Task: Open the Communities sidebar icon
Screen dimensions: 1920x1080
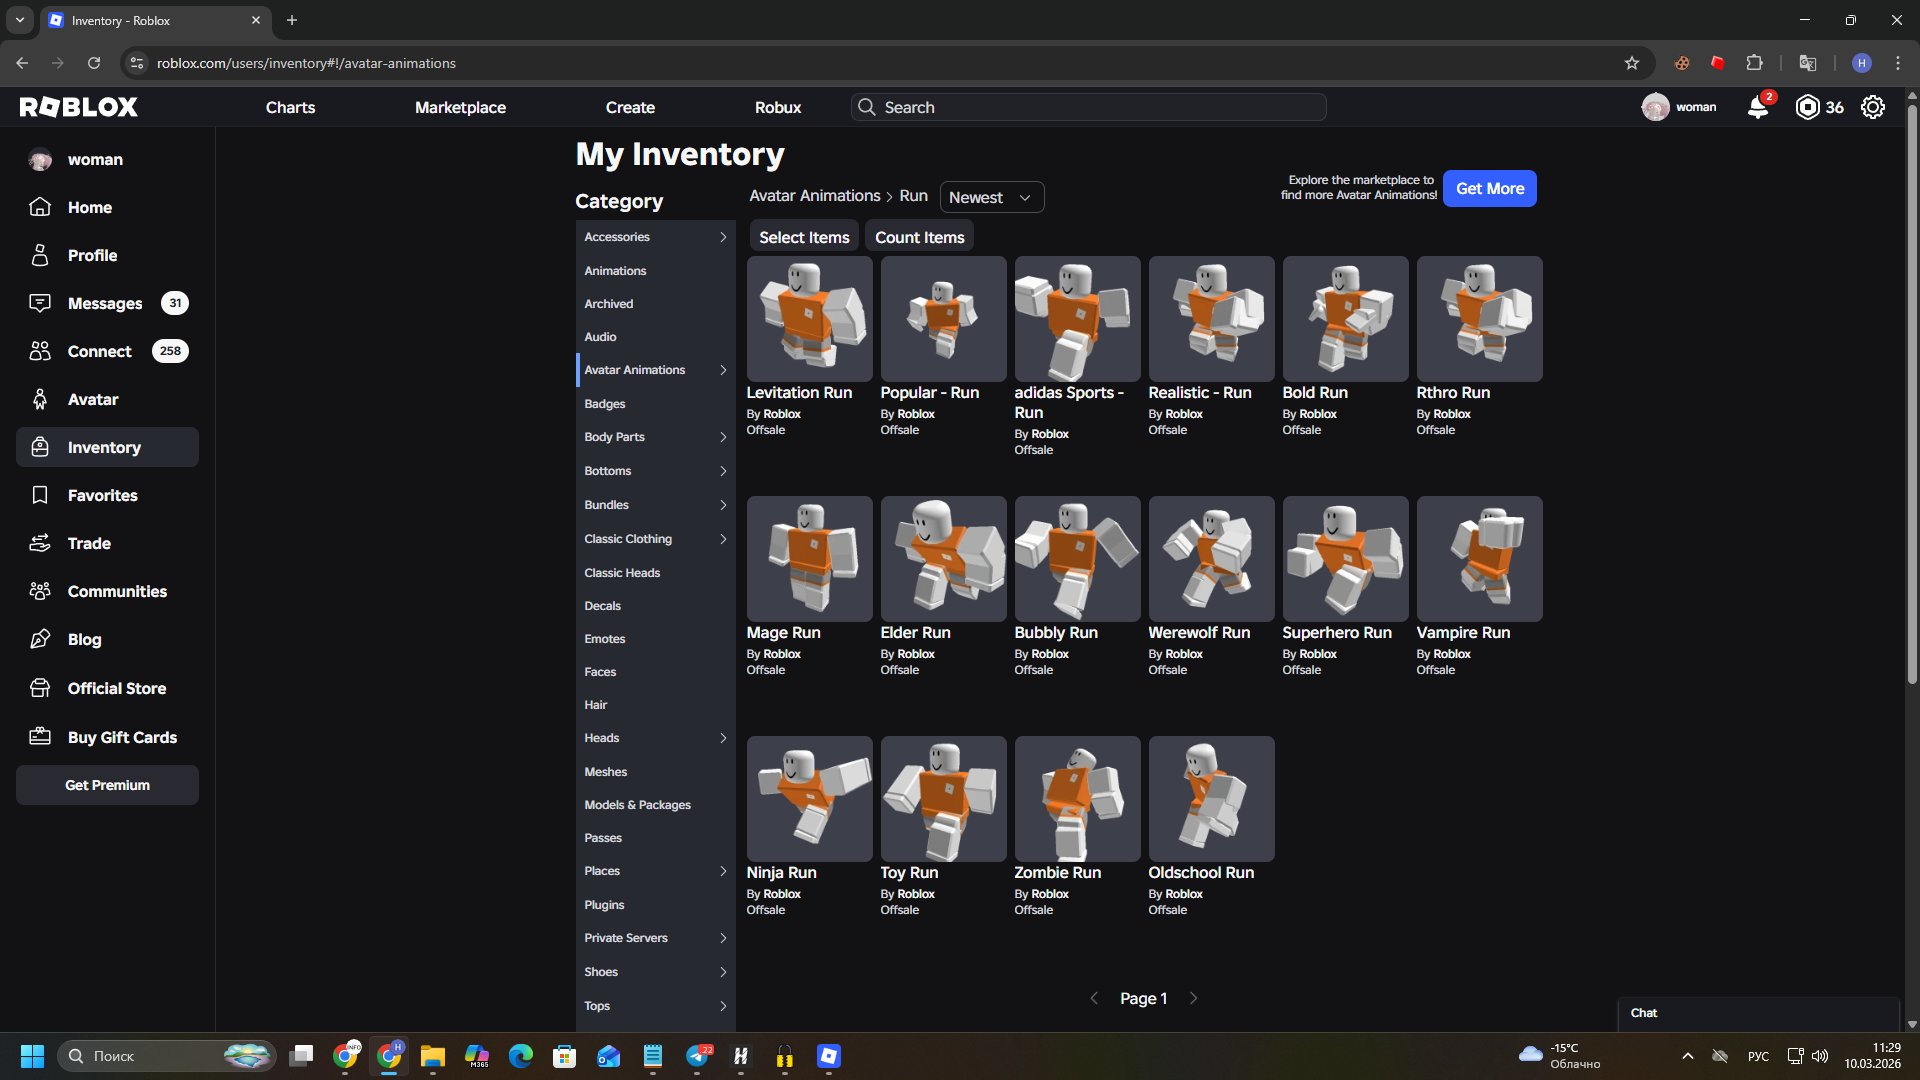Action: pos(40,591)
